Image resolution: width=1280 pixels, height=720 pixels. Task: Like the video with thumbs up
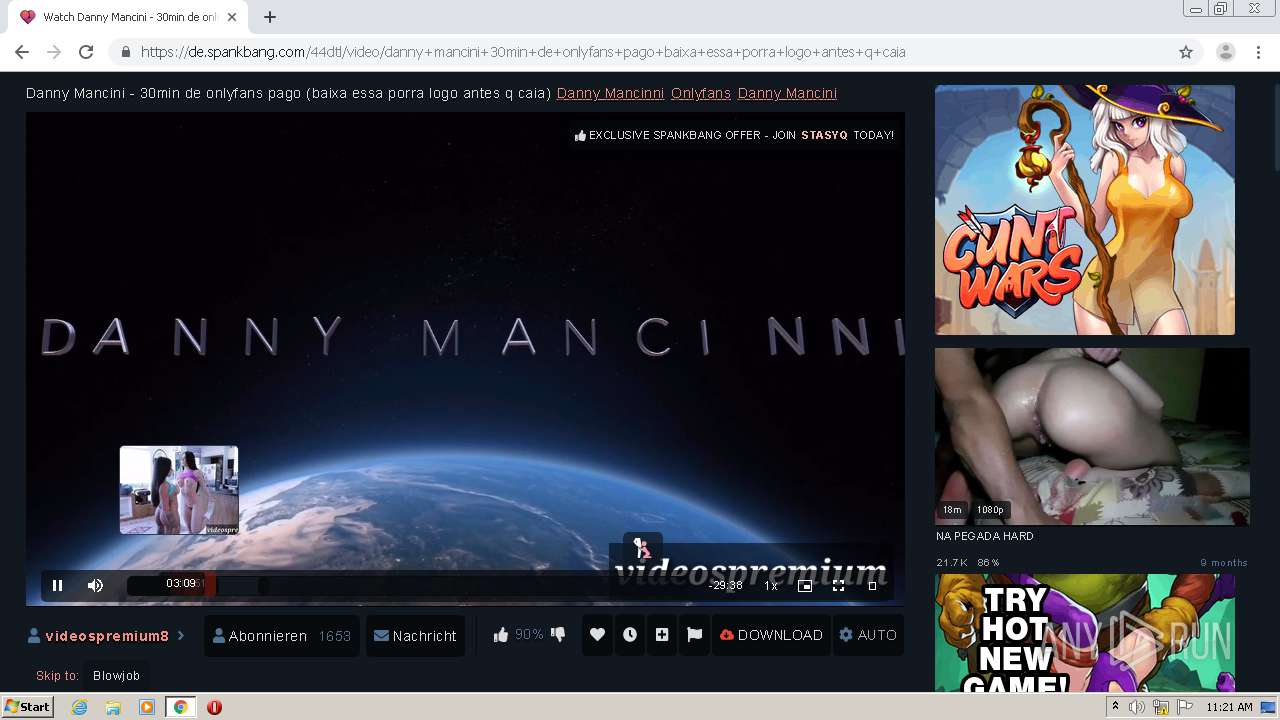click(x=501, y=635)
